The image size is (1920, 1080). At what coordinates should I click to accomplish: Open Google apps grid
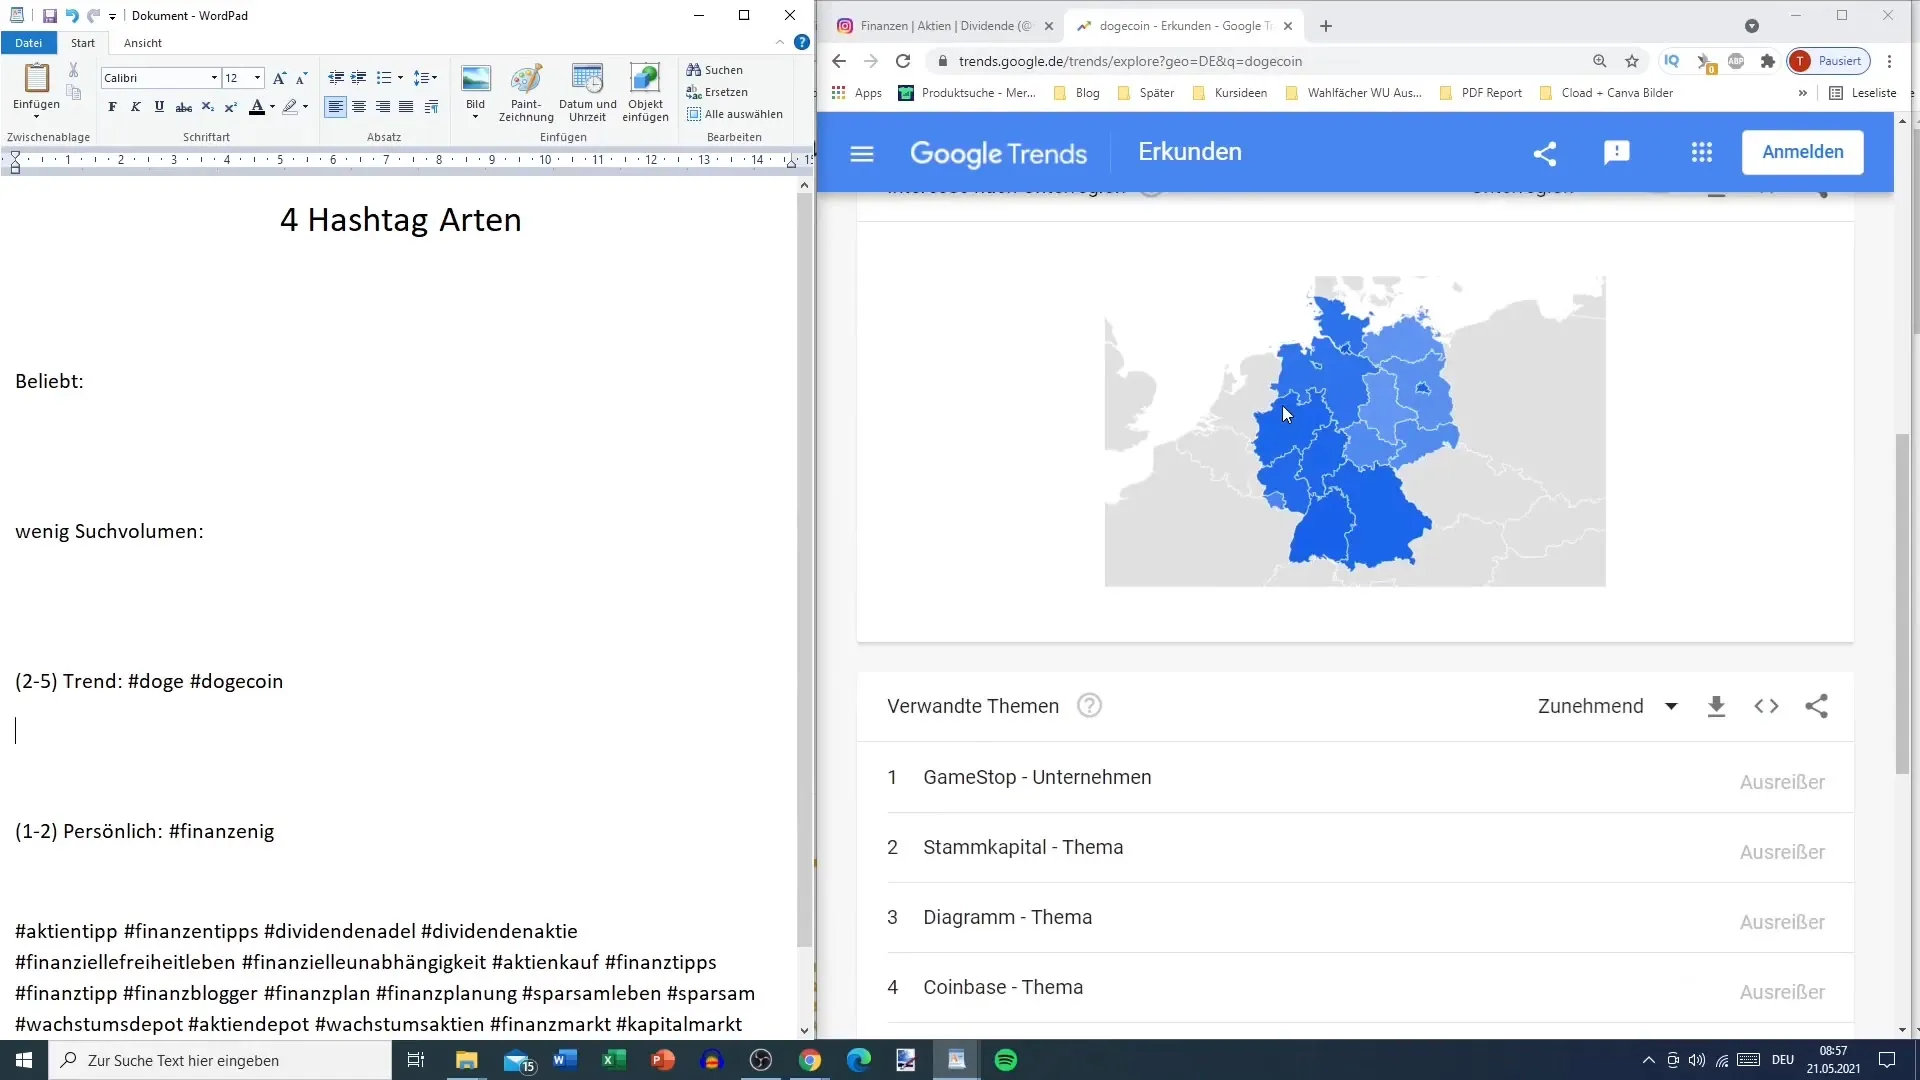pos(1702,153)
